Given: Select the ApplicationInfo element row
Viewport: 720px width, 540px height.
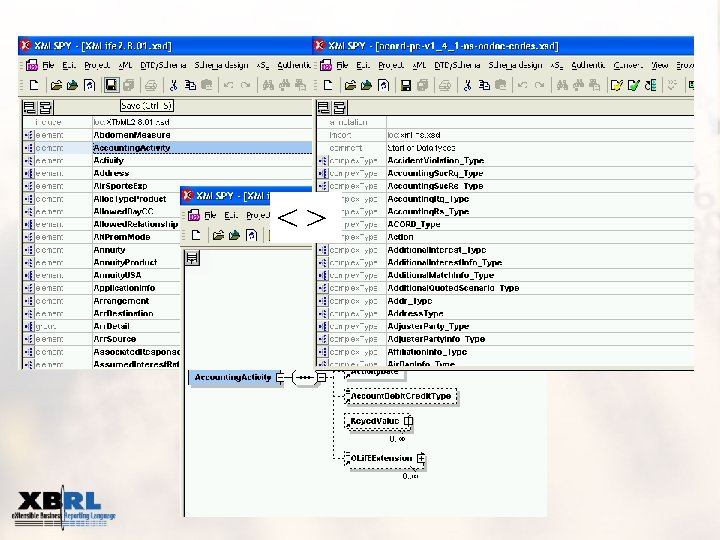Looking at the screenshot, I should (x=101, y=288).
